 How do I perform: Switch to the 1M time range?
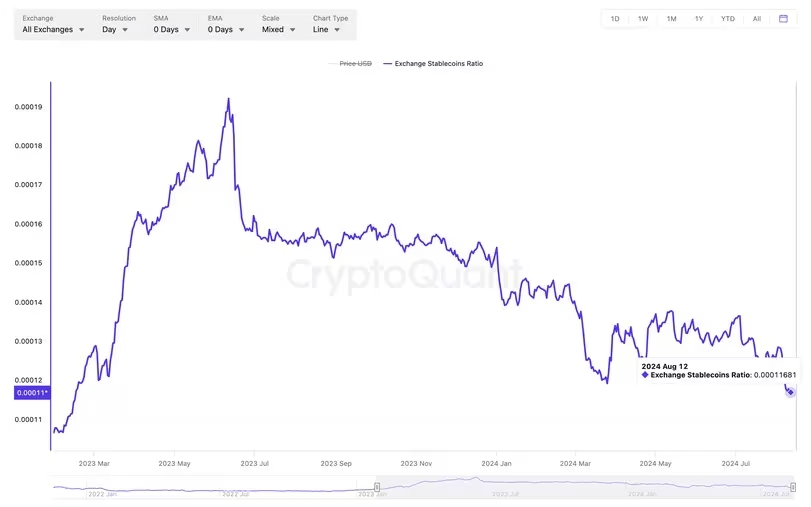(x=671, y=19)
